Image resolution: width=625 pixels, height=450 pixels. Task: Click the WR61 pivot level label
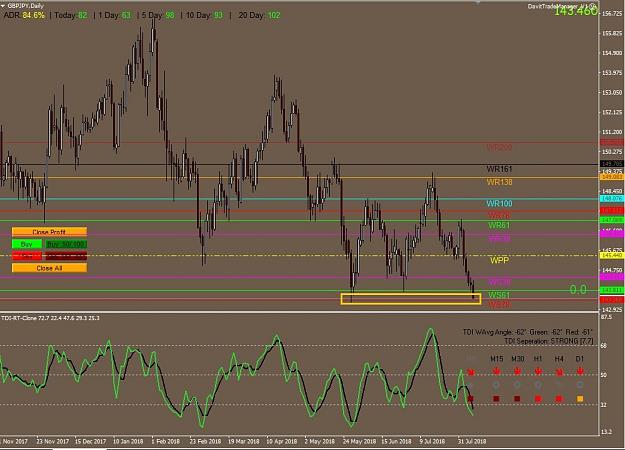point(499,225)
